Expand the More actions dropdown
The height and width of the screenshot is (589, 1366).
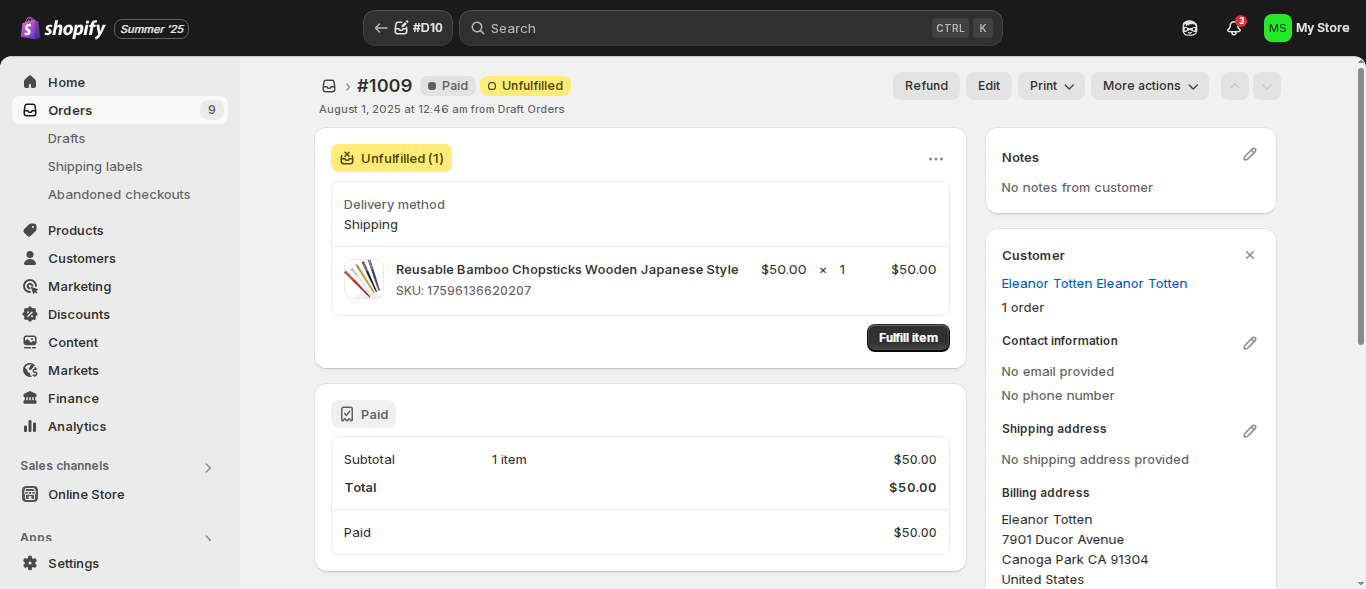coord(1150,86)
